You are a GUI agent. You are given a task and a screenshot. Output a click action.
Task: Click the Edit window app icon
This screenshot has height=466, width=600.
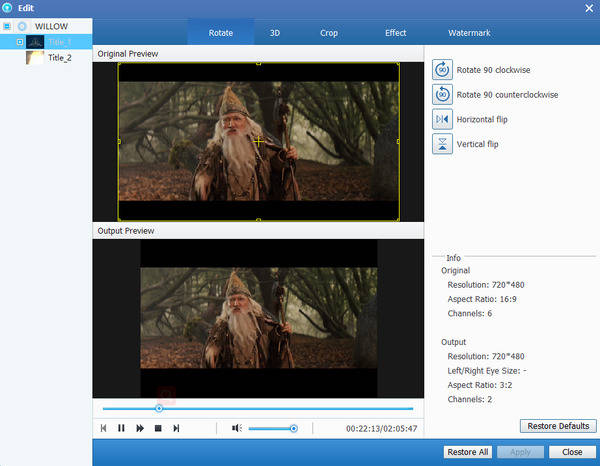(x=7, y=8)
